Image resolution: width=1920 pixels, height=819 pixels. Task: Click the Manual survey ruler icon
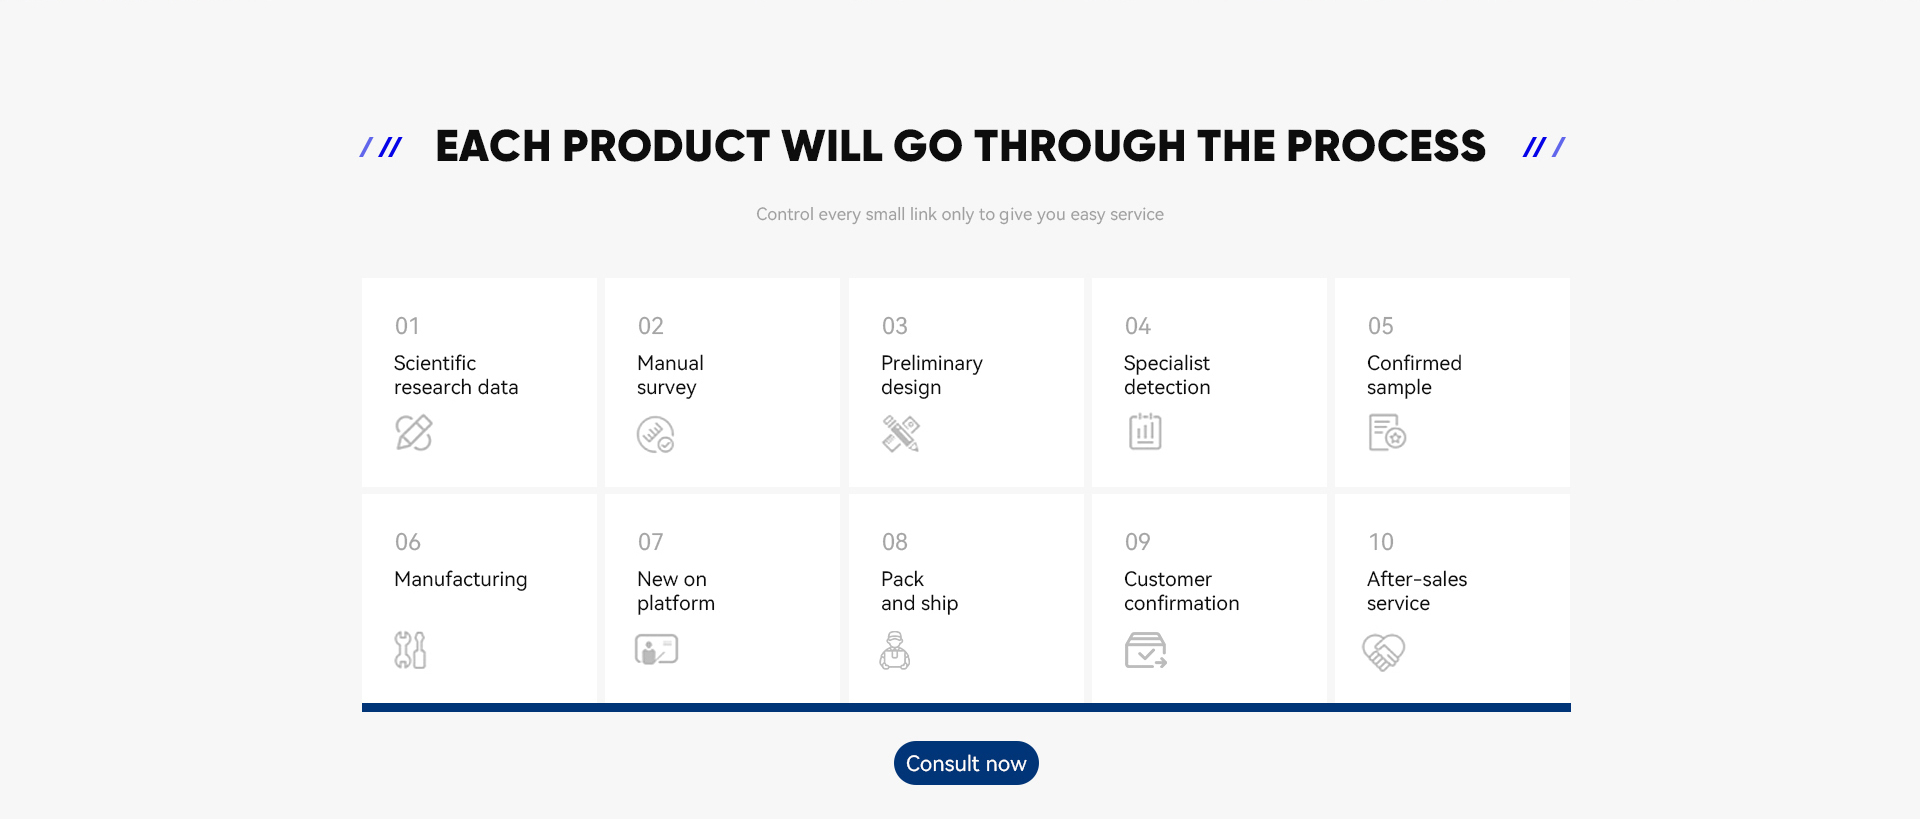coord(656,434)
